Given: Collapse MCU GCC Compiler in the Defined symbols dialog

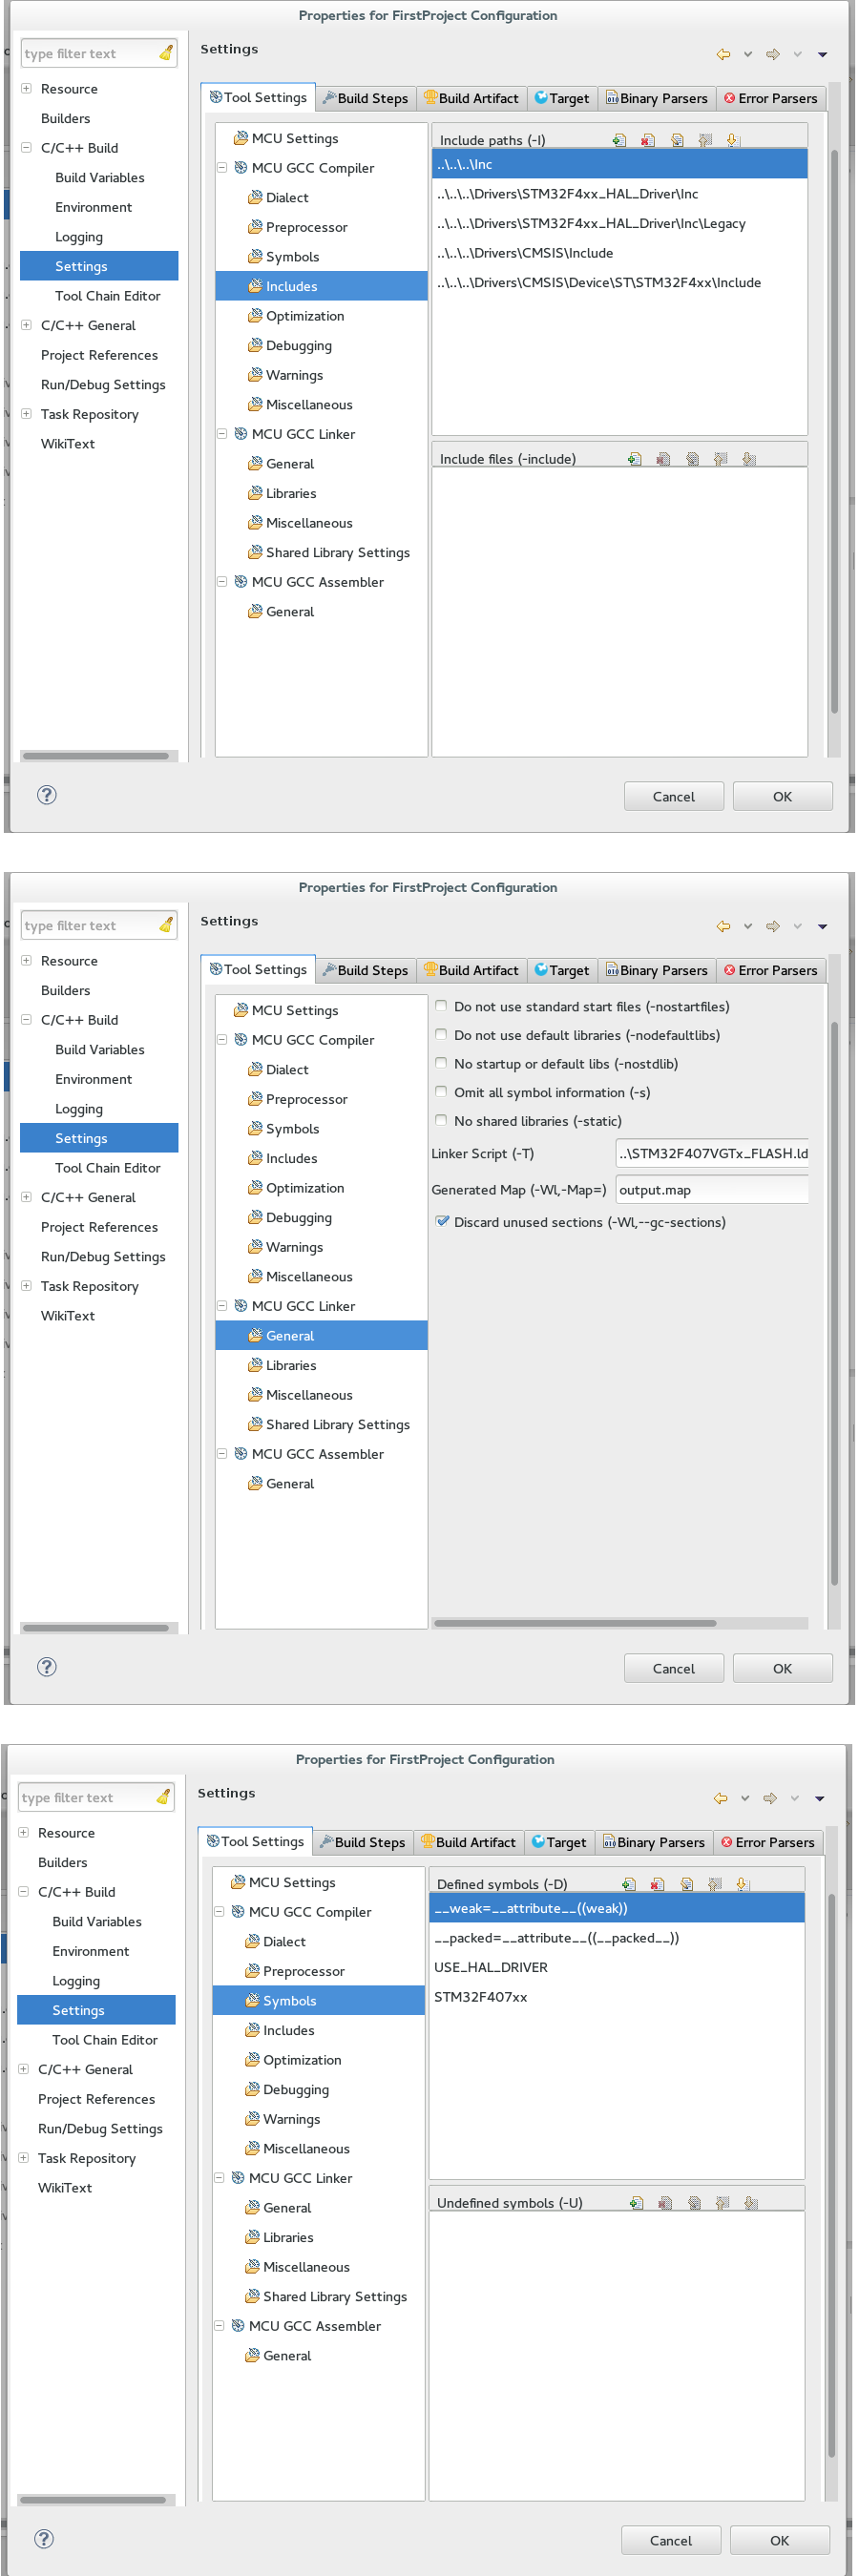Looking at the screenshot, I should 219,1911.
